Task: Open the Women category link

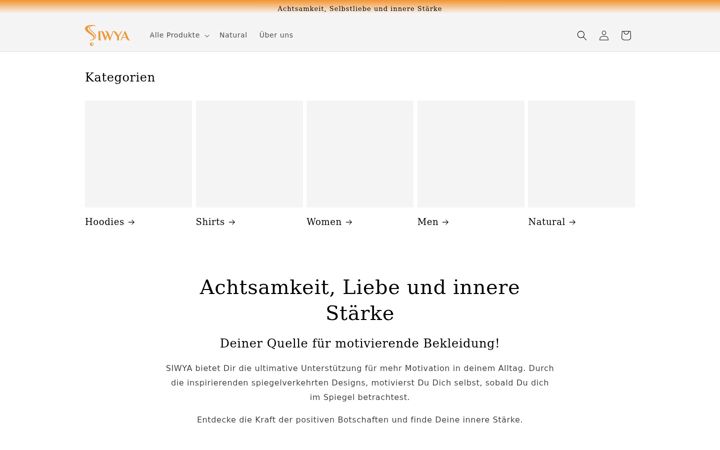Action: pos(329,222)
